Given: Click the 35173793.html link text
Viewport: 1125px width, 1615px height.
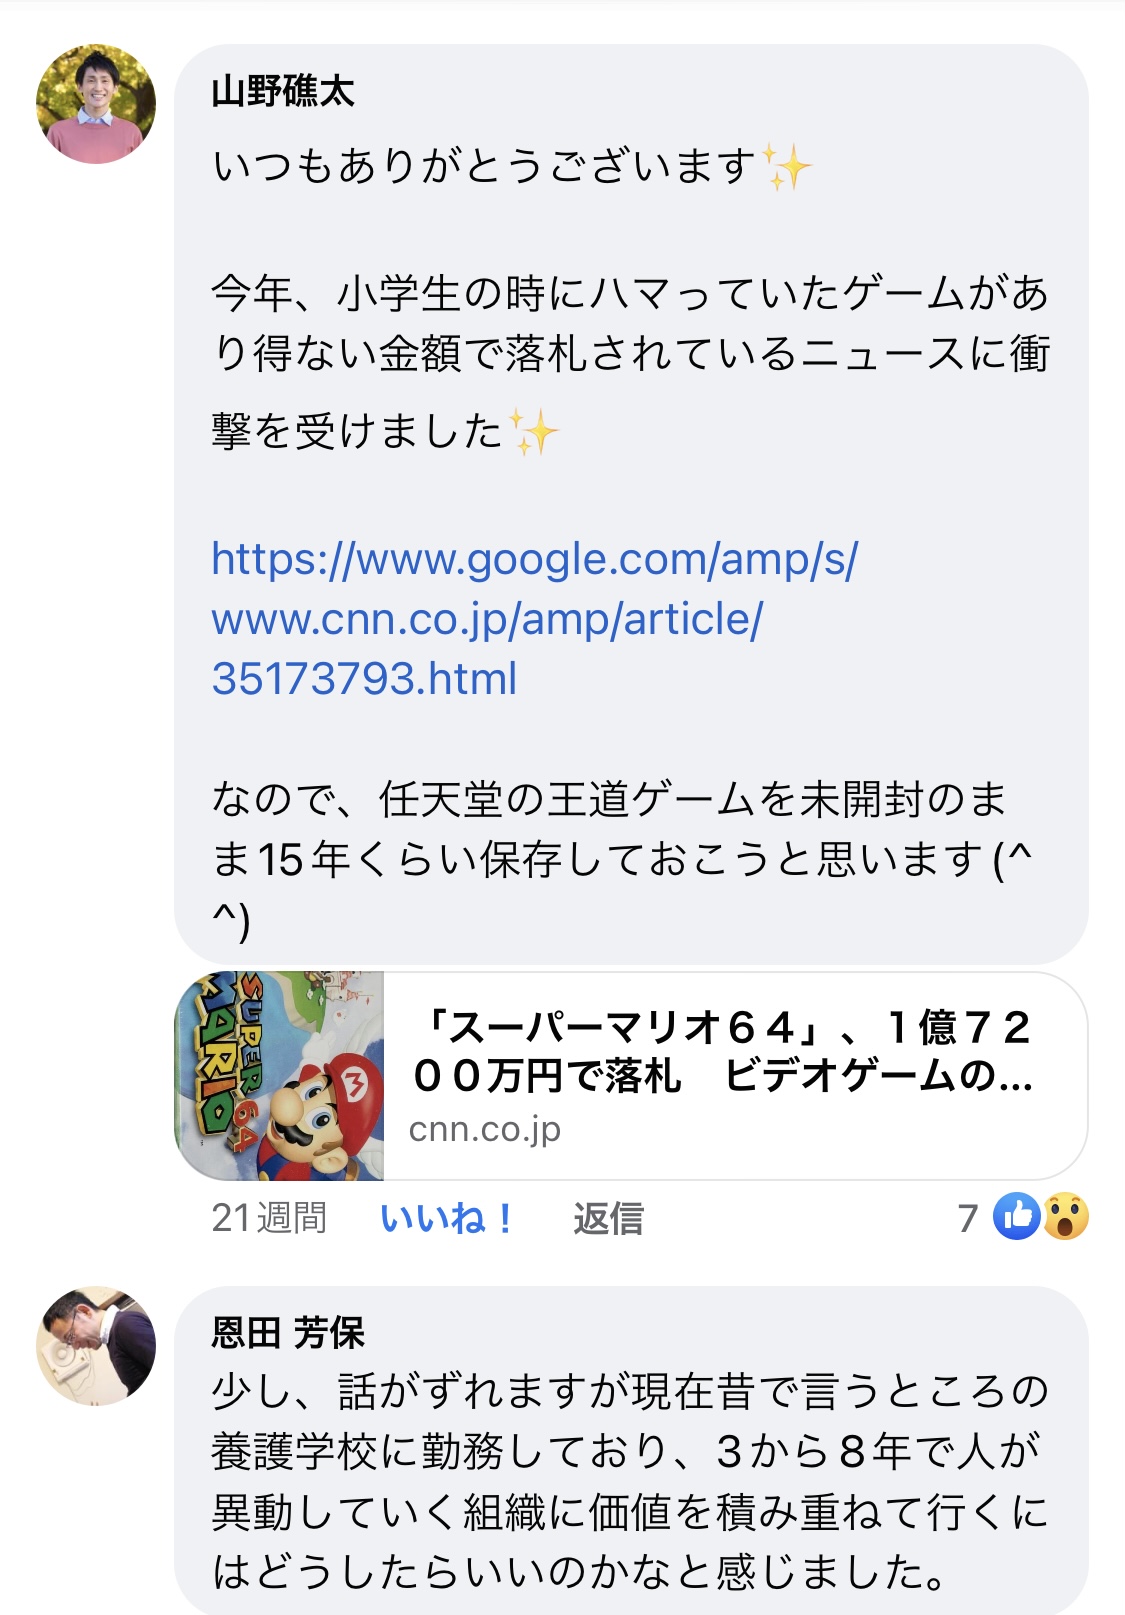Looking at the screenshot, I should coord(364,679).
